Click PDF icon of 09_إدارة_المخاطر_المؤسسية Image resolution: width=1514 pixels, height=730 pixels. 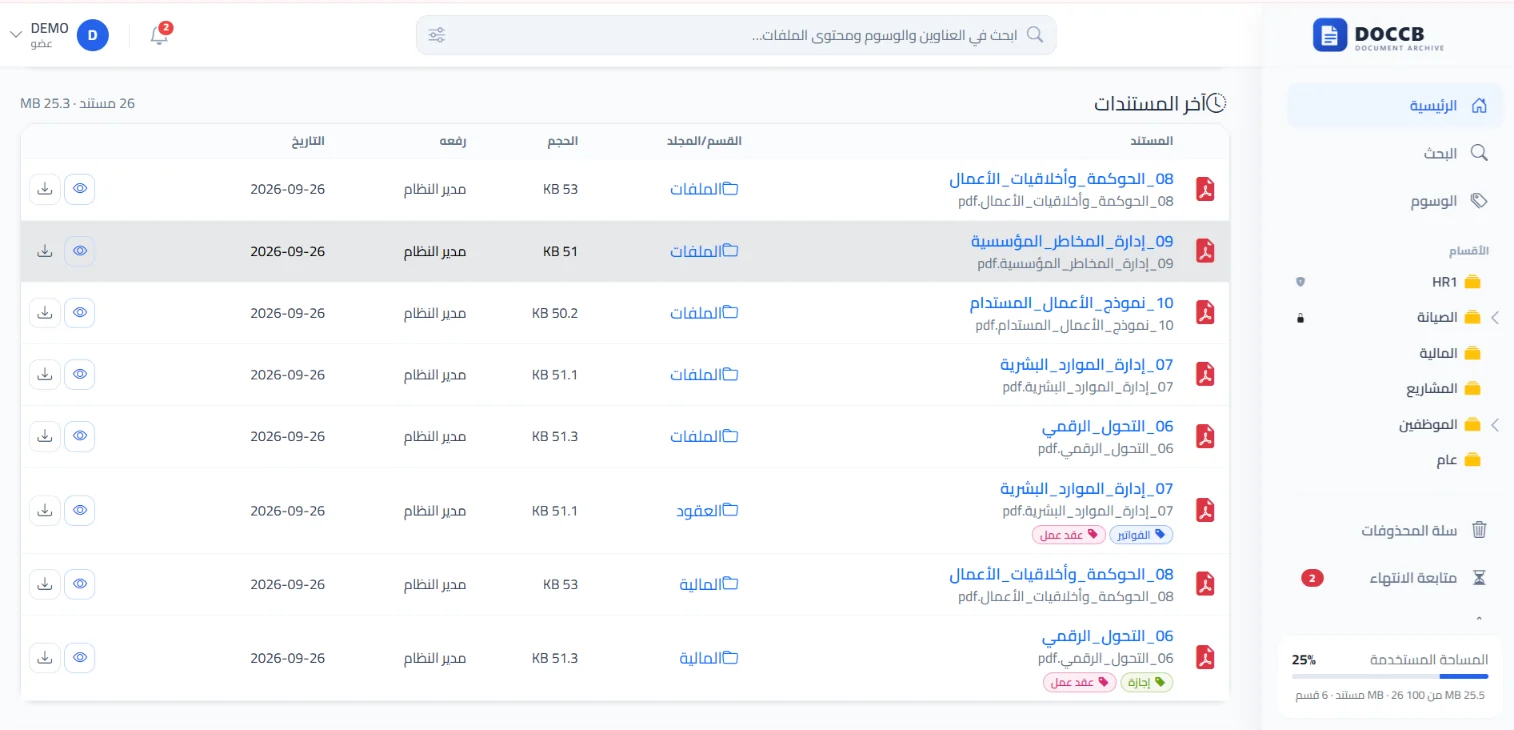1206,251
